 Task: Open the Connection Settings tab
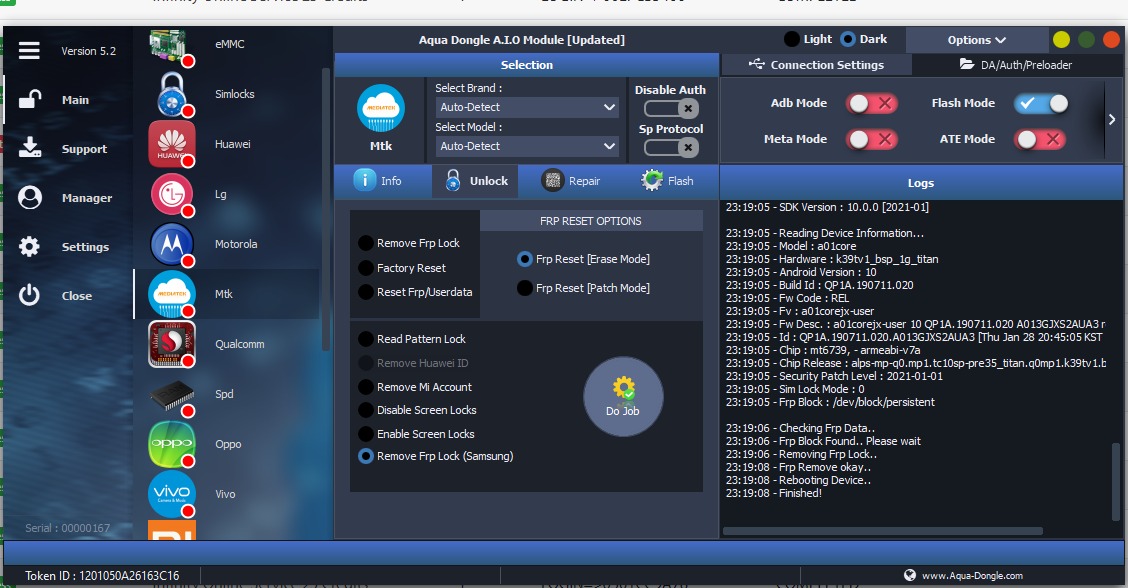(x=817, y=65)
